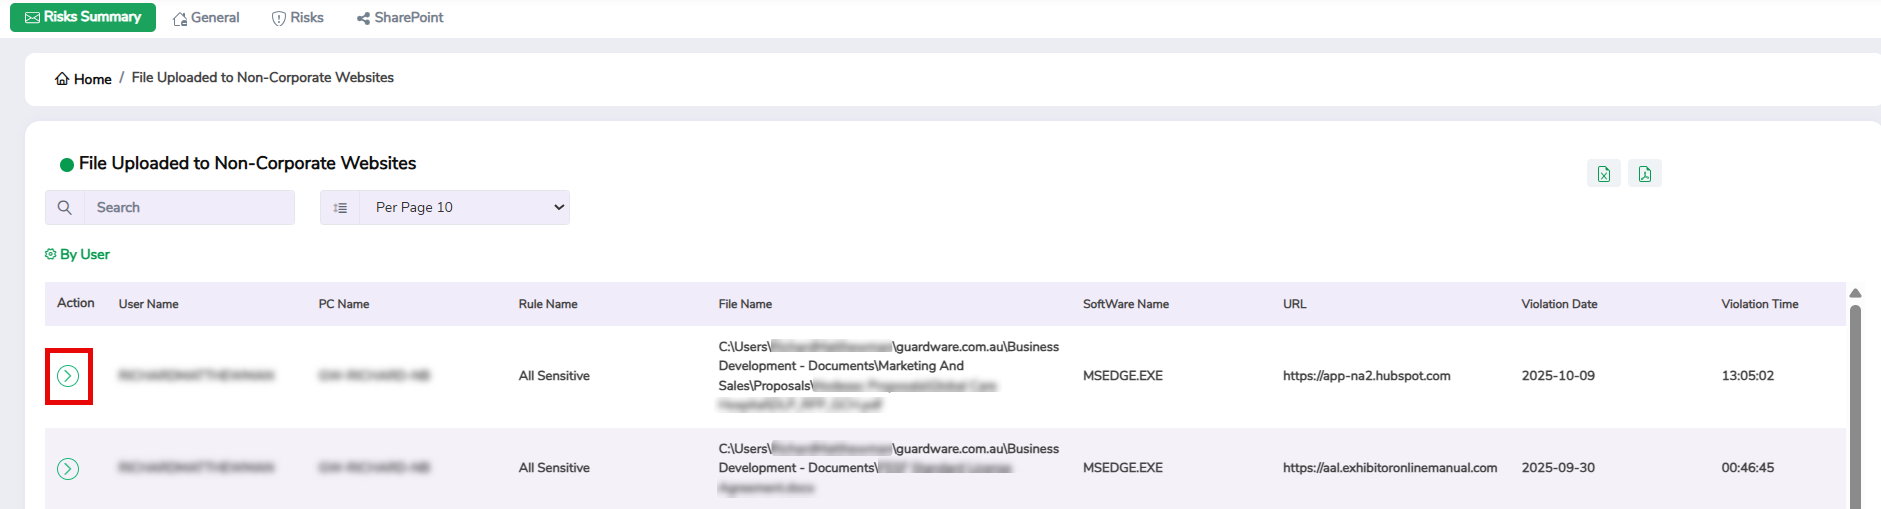Click inside the Search input field
This screenshot has height=509, width=1881.
(x=190, y=208)
